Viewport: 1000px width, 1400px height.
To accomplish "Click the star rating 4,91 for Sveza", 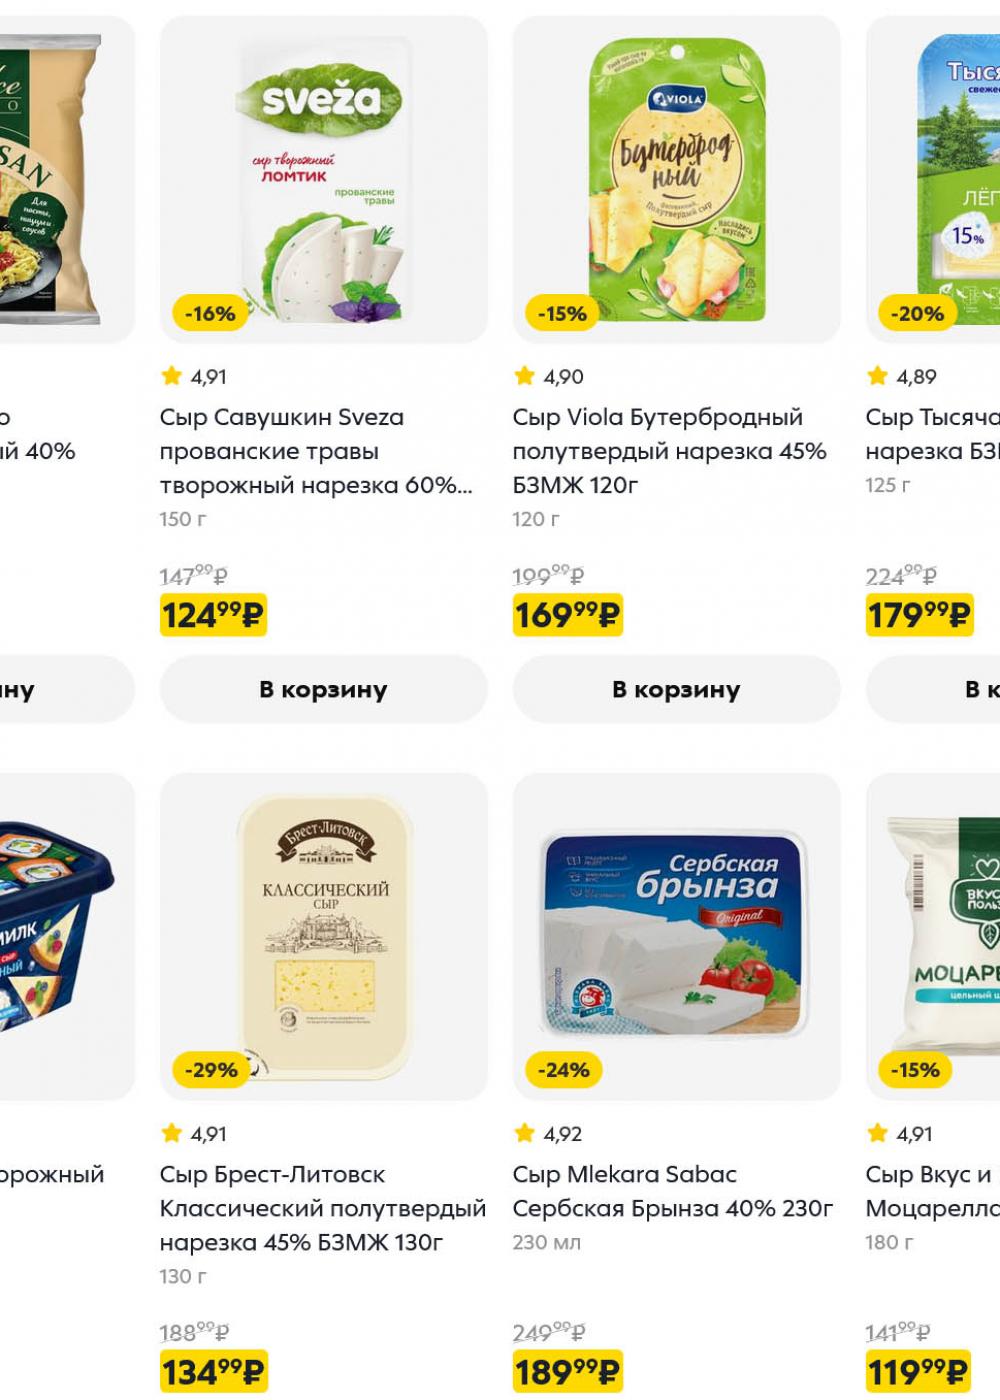I will tap(194, 377).
